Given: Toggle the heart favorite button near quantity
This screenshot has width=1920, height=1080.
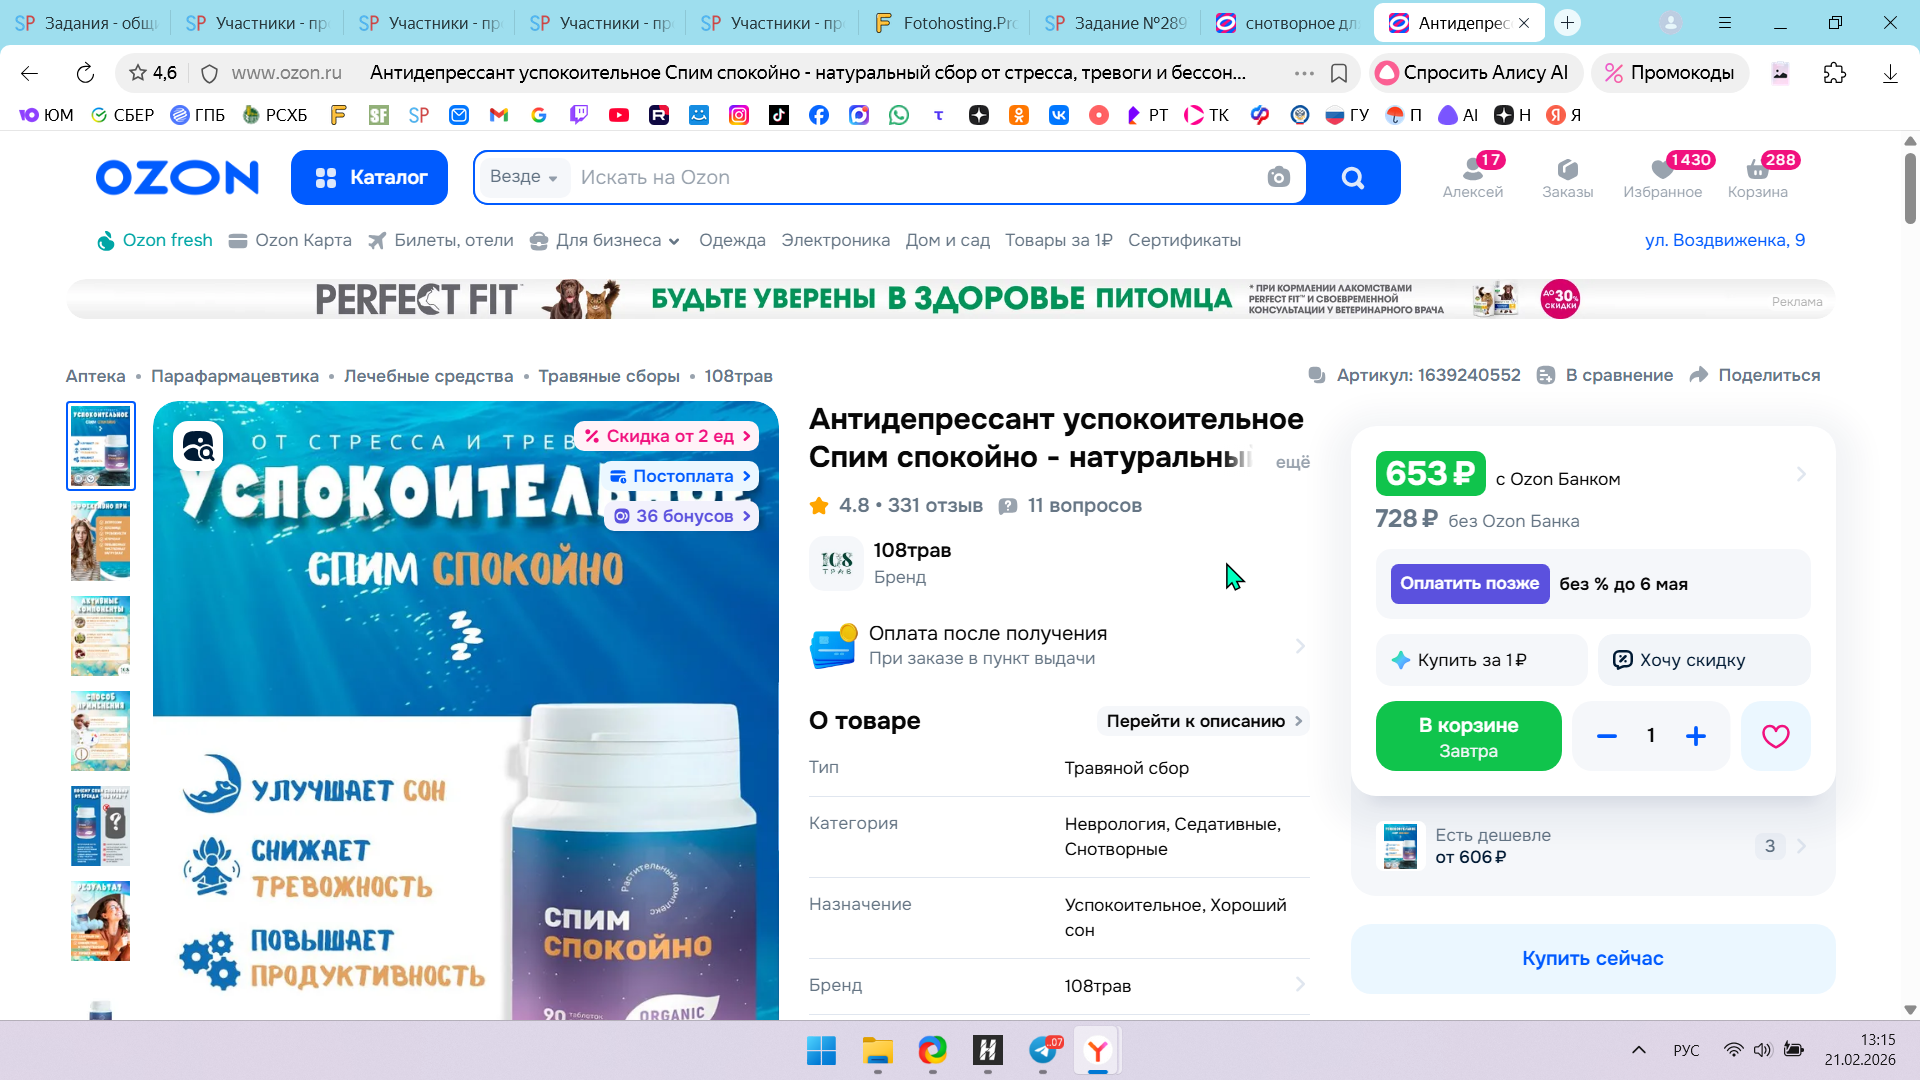Looking at the screenshot, I should [x=1775, y=736].
